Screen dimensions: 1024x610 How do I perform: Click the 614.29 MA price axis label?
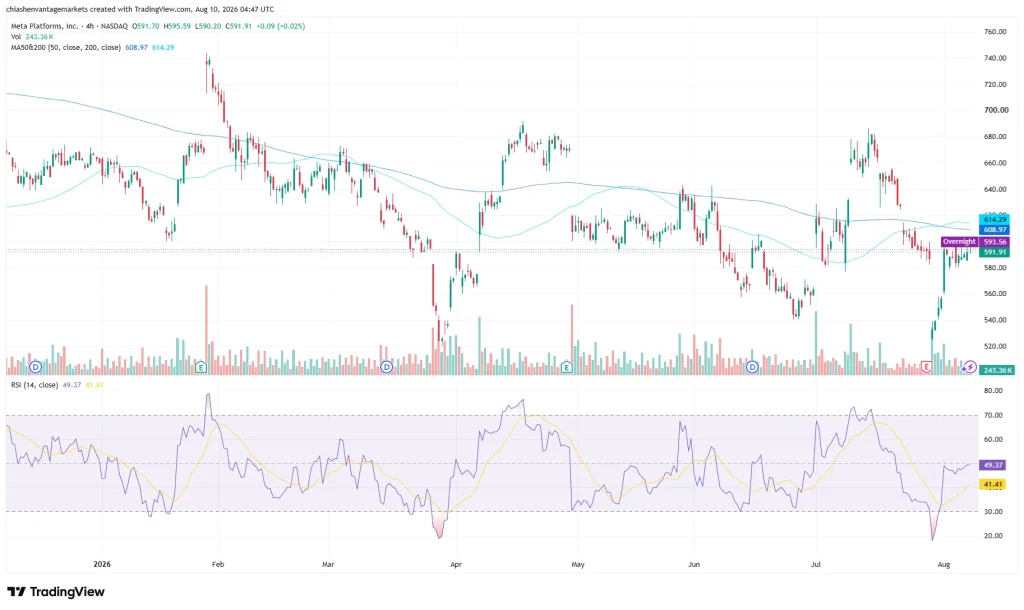[x=995, y=219]
